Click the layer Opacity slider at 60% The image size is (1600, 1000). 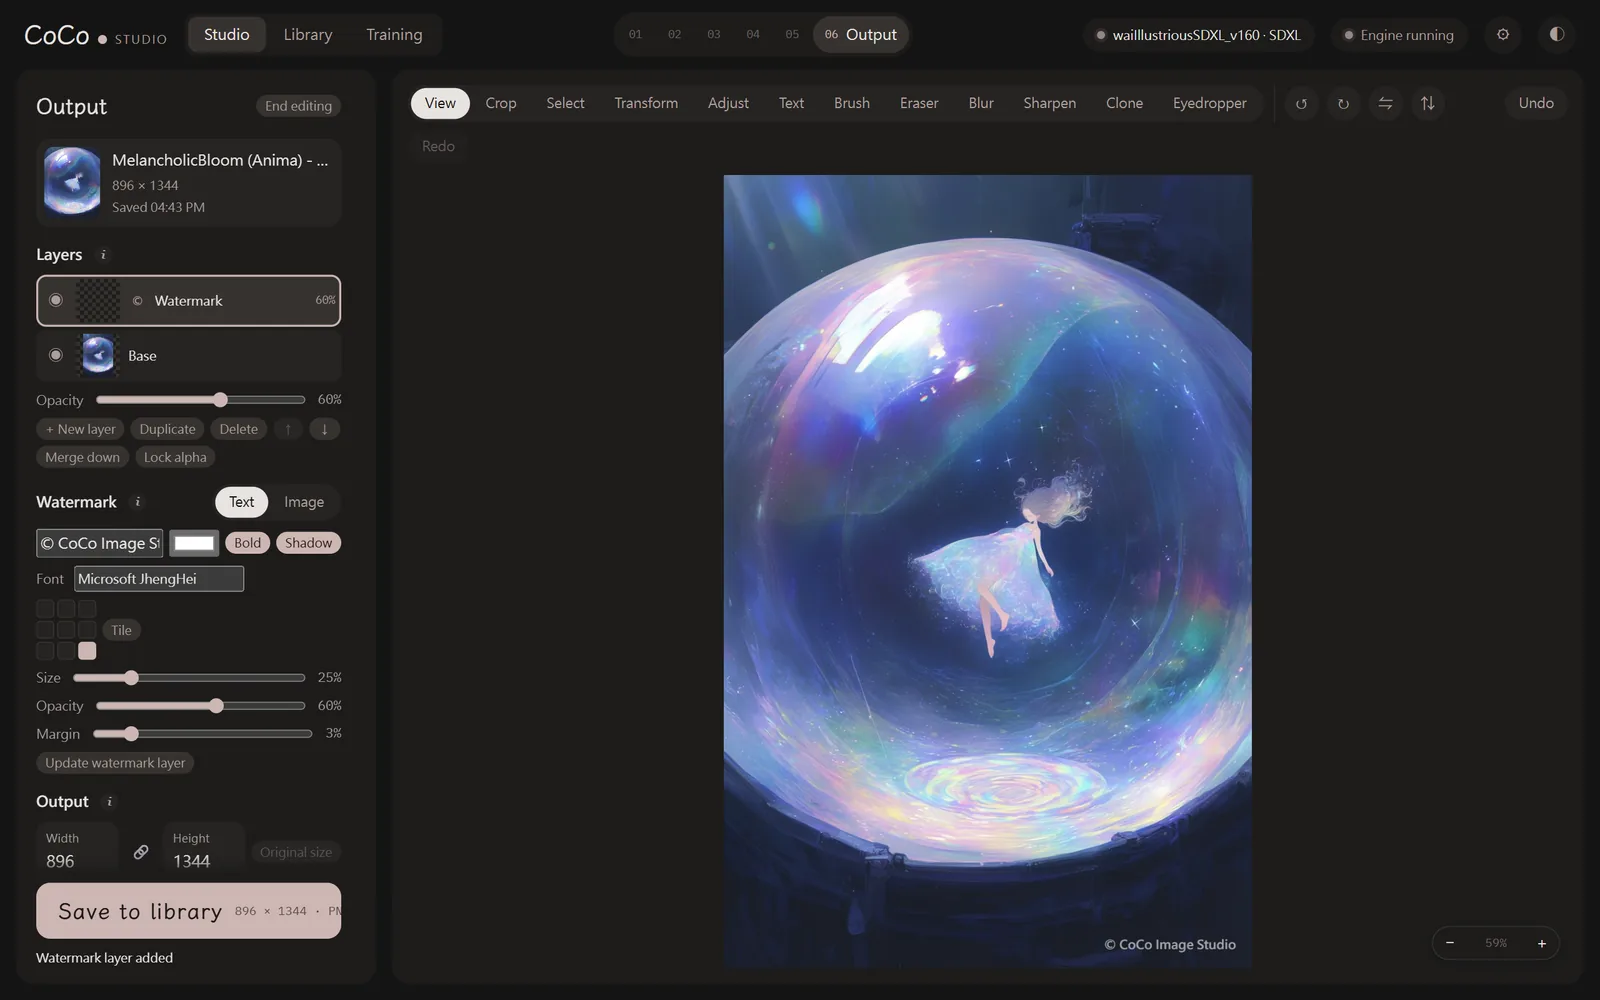pyautogui.click(x=201, y=400)
